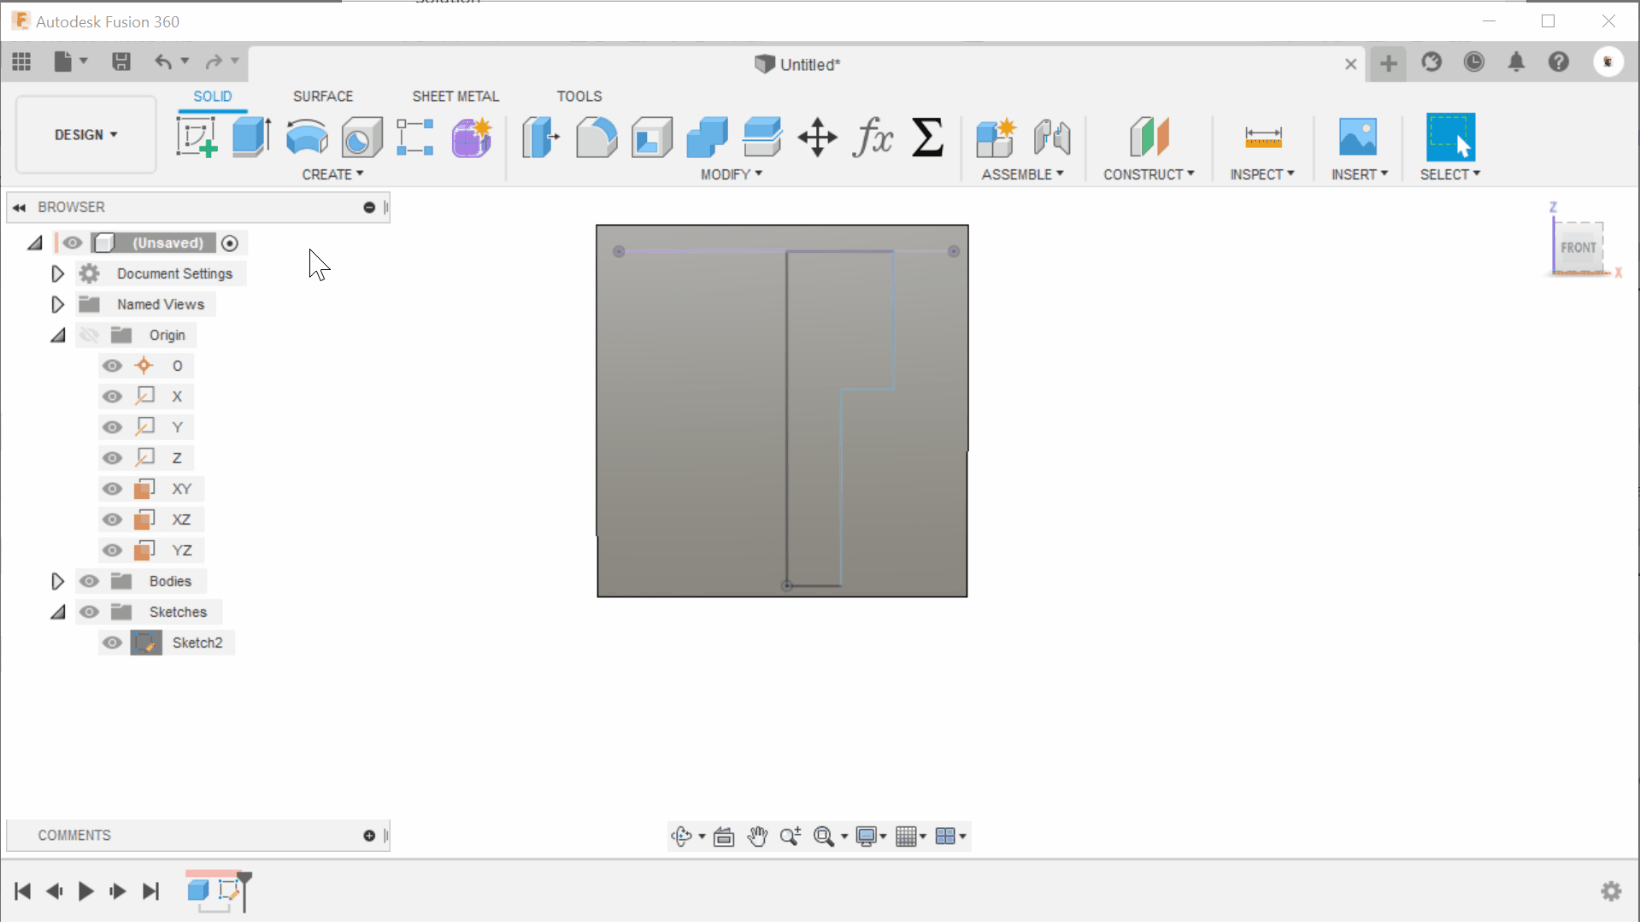Expand the Bodies folder
This screenshot has height=922, width=1640.
pyautogui.click(x=57, y=581)
